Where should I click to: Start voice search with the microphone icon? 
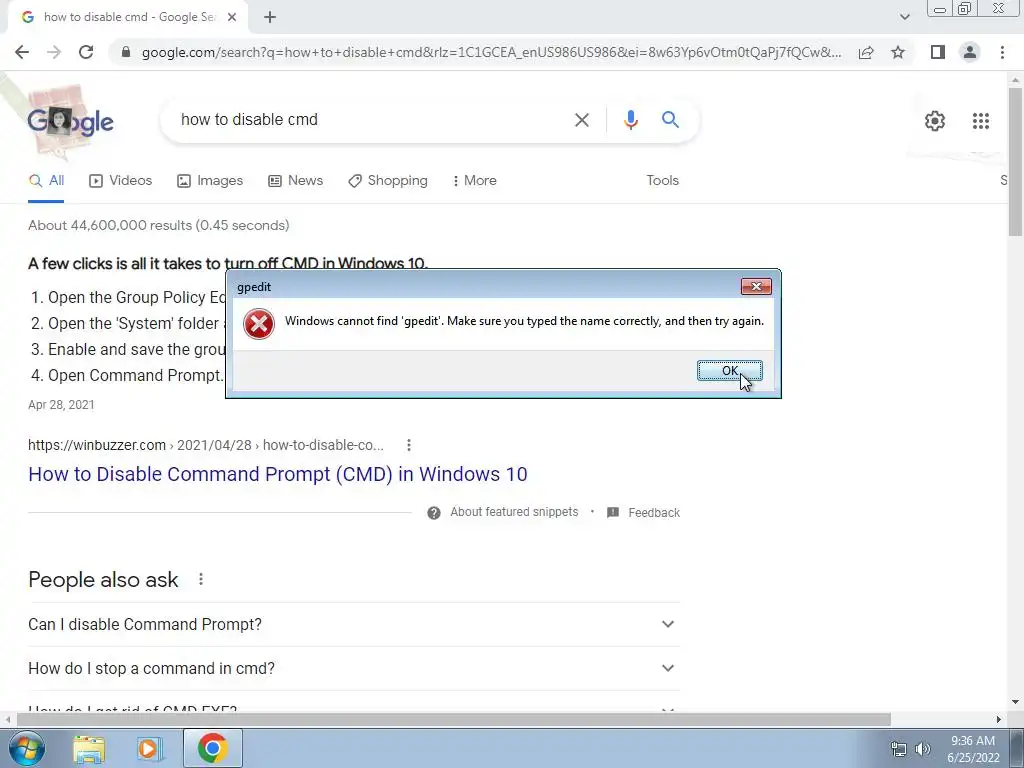[630, 120]
